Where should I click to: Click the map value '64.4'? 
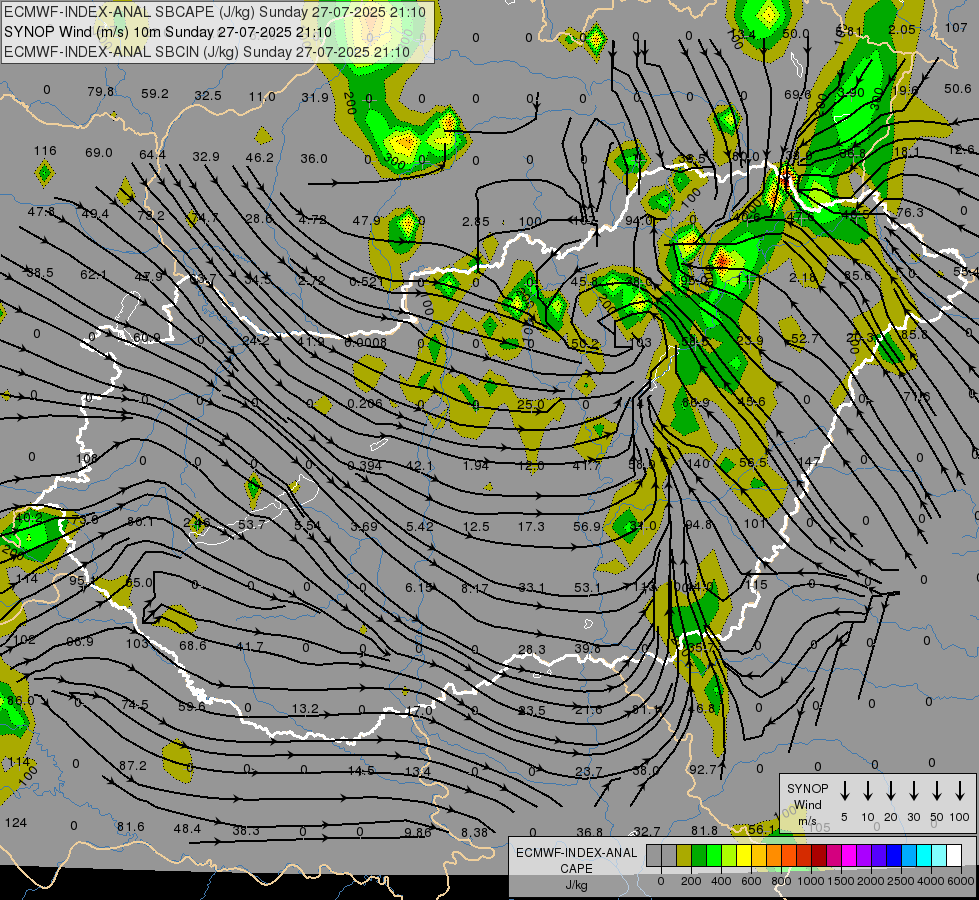tap(152, 154)
